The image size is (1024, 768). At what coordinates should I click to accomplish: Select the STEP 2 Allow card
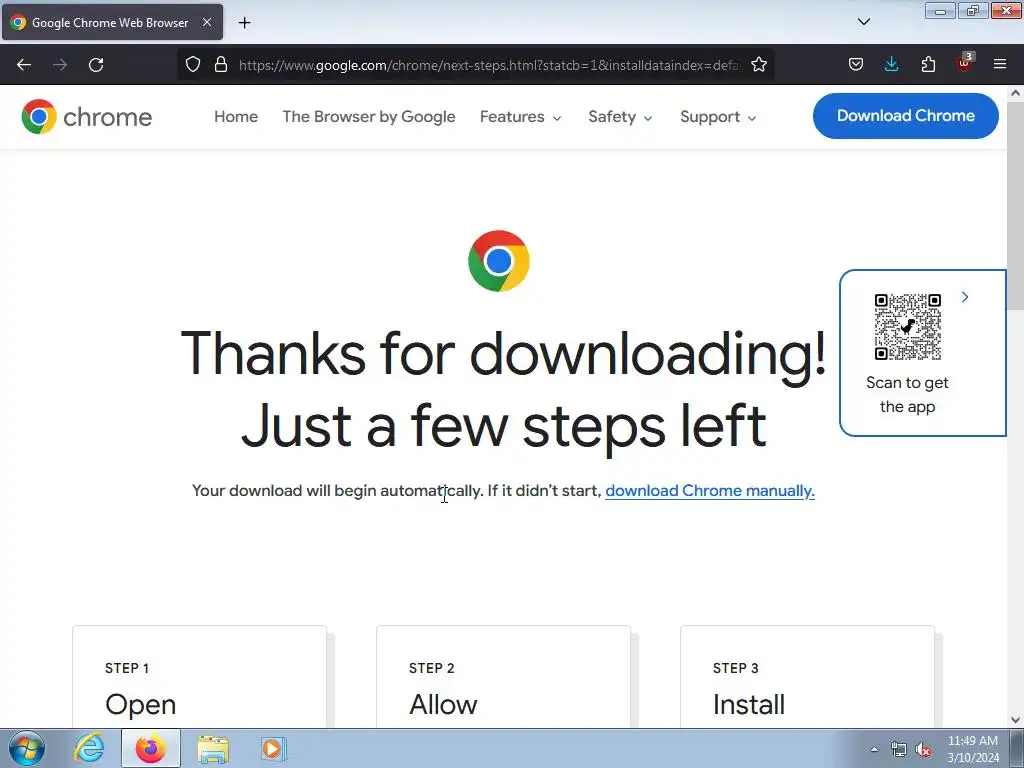point(504,677)
